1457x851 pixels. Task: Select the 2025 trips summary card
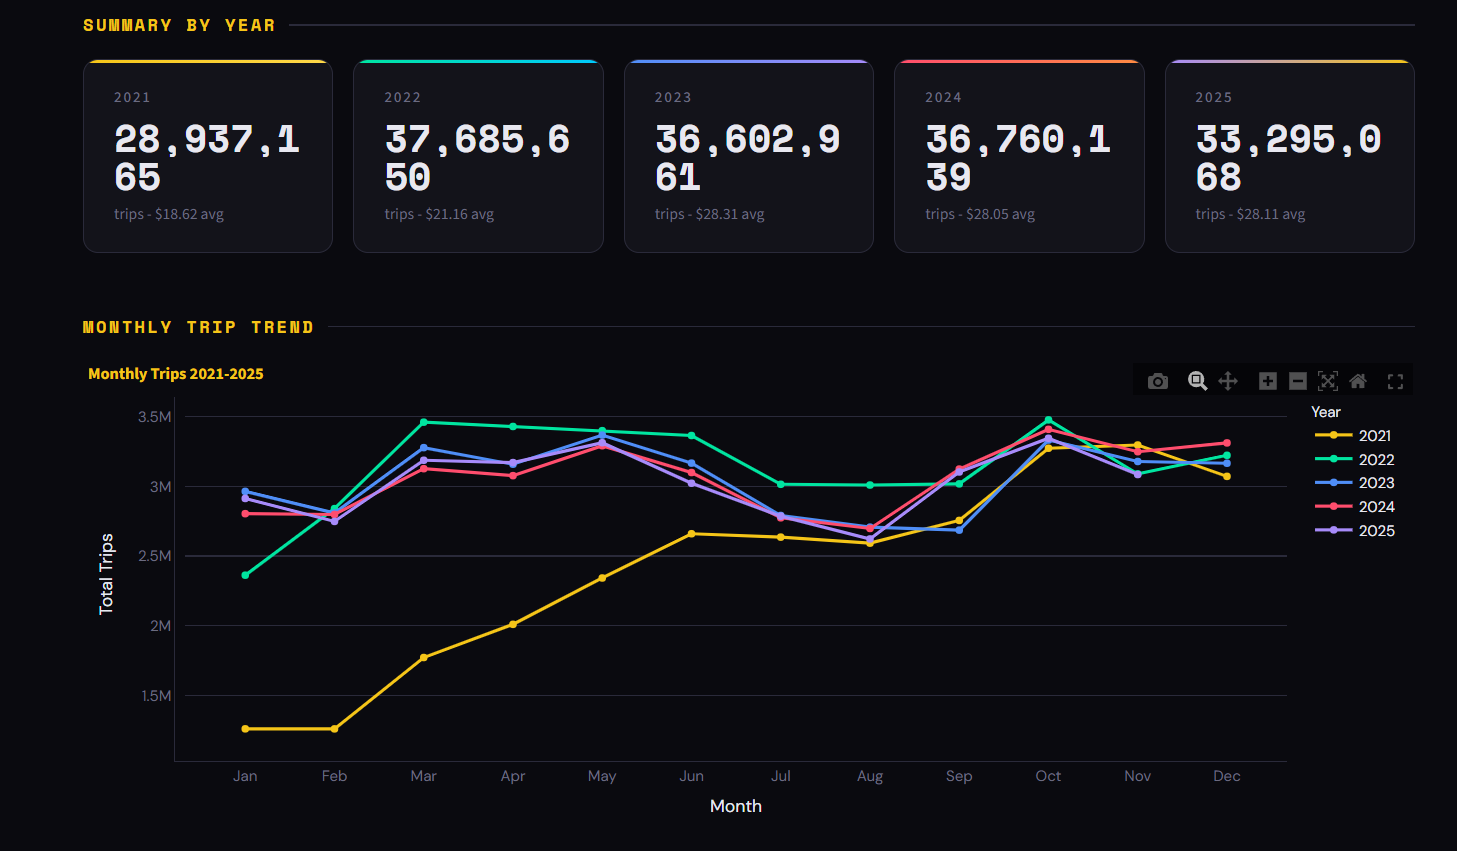[x=1289, y=157]
